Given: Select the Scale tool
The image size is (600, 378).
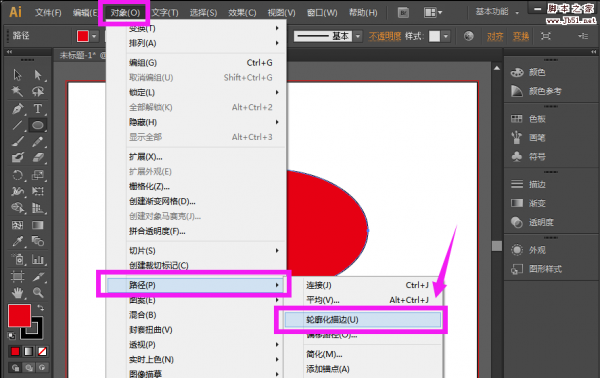Looking at the screenshot, I should pyautogui.click(x=38, y=175).
